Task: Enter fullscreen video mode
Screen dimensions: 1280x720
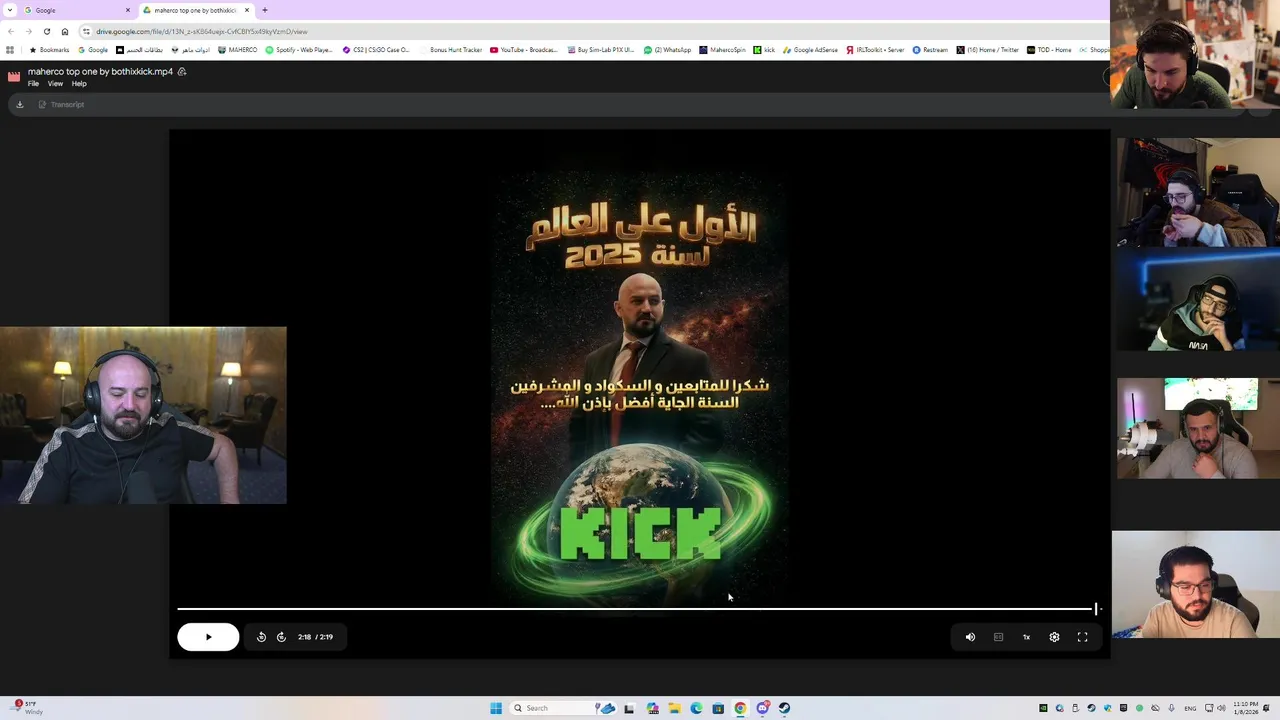Action: pos(1082,637)
